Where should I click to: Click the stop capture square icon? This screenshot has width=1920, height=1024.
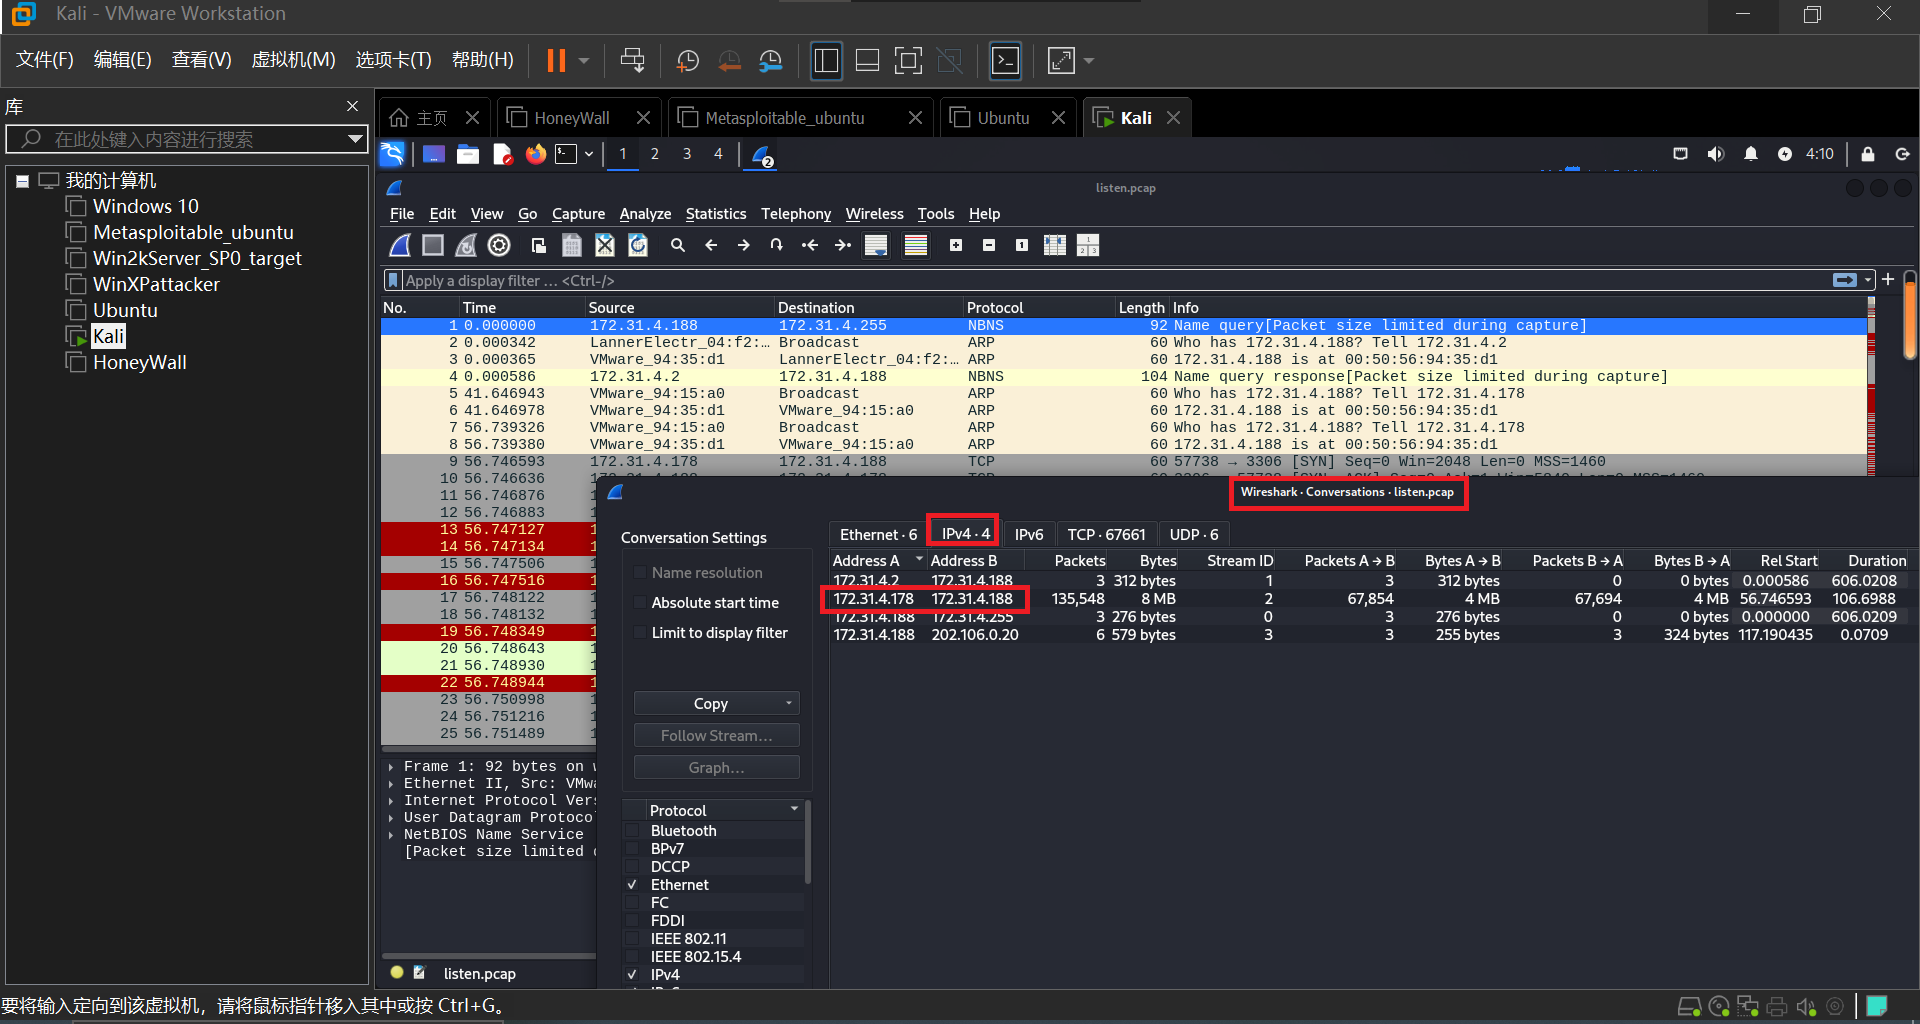[x=433, y=245]
